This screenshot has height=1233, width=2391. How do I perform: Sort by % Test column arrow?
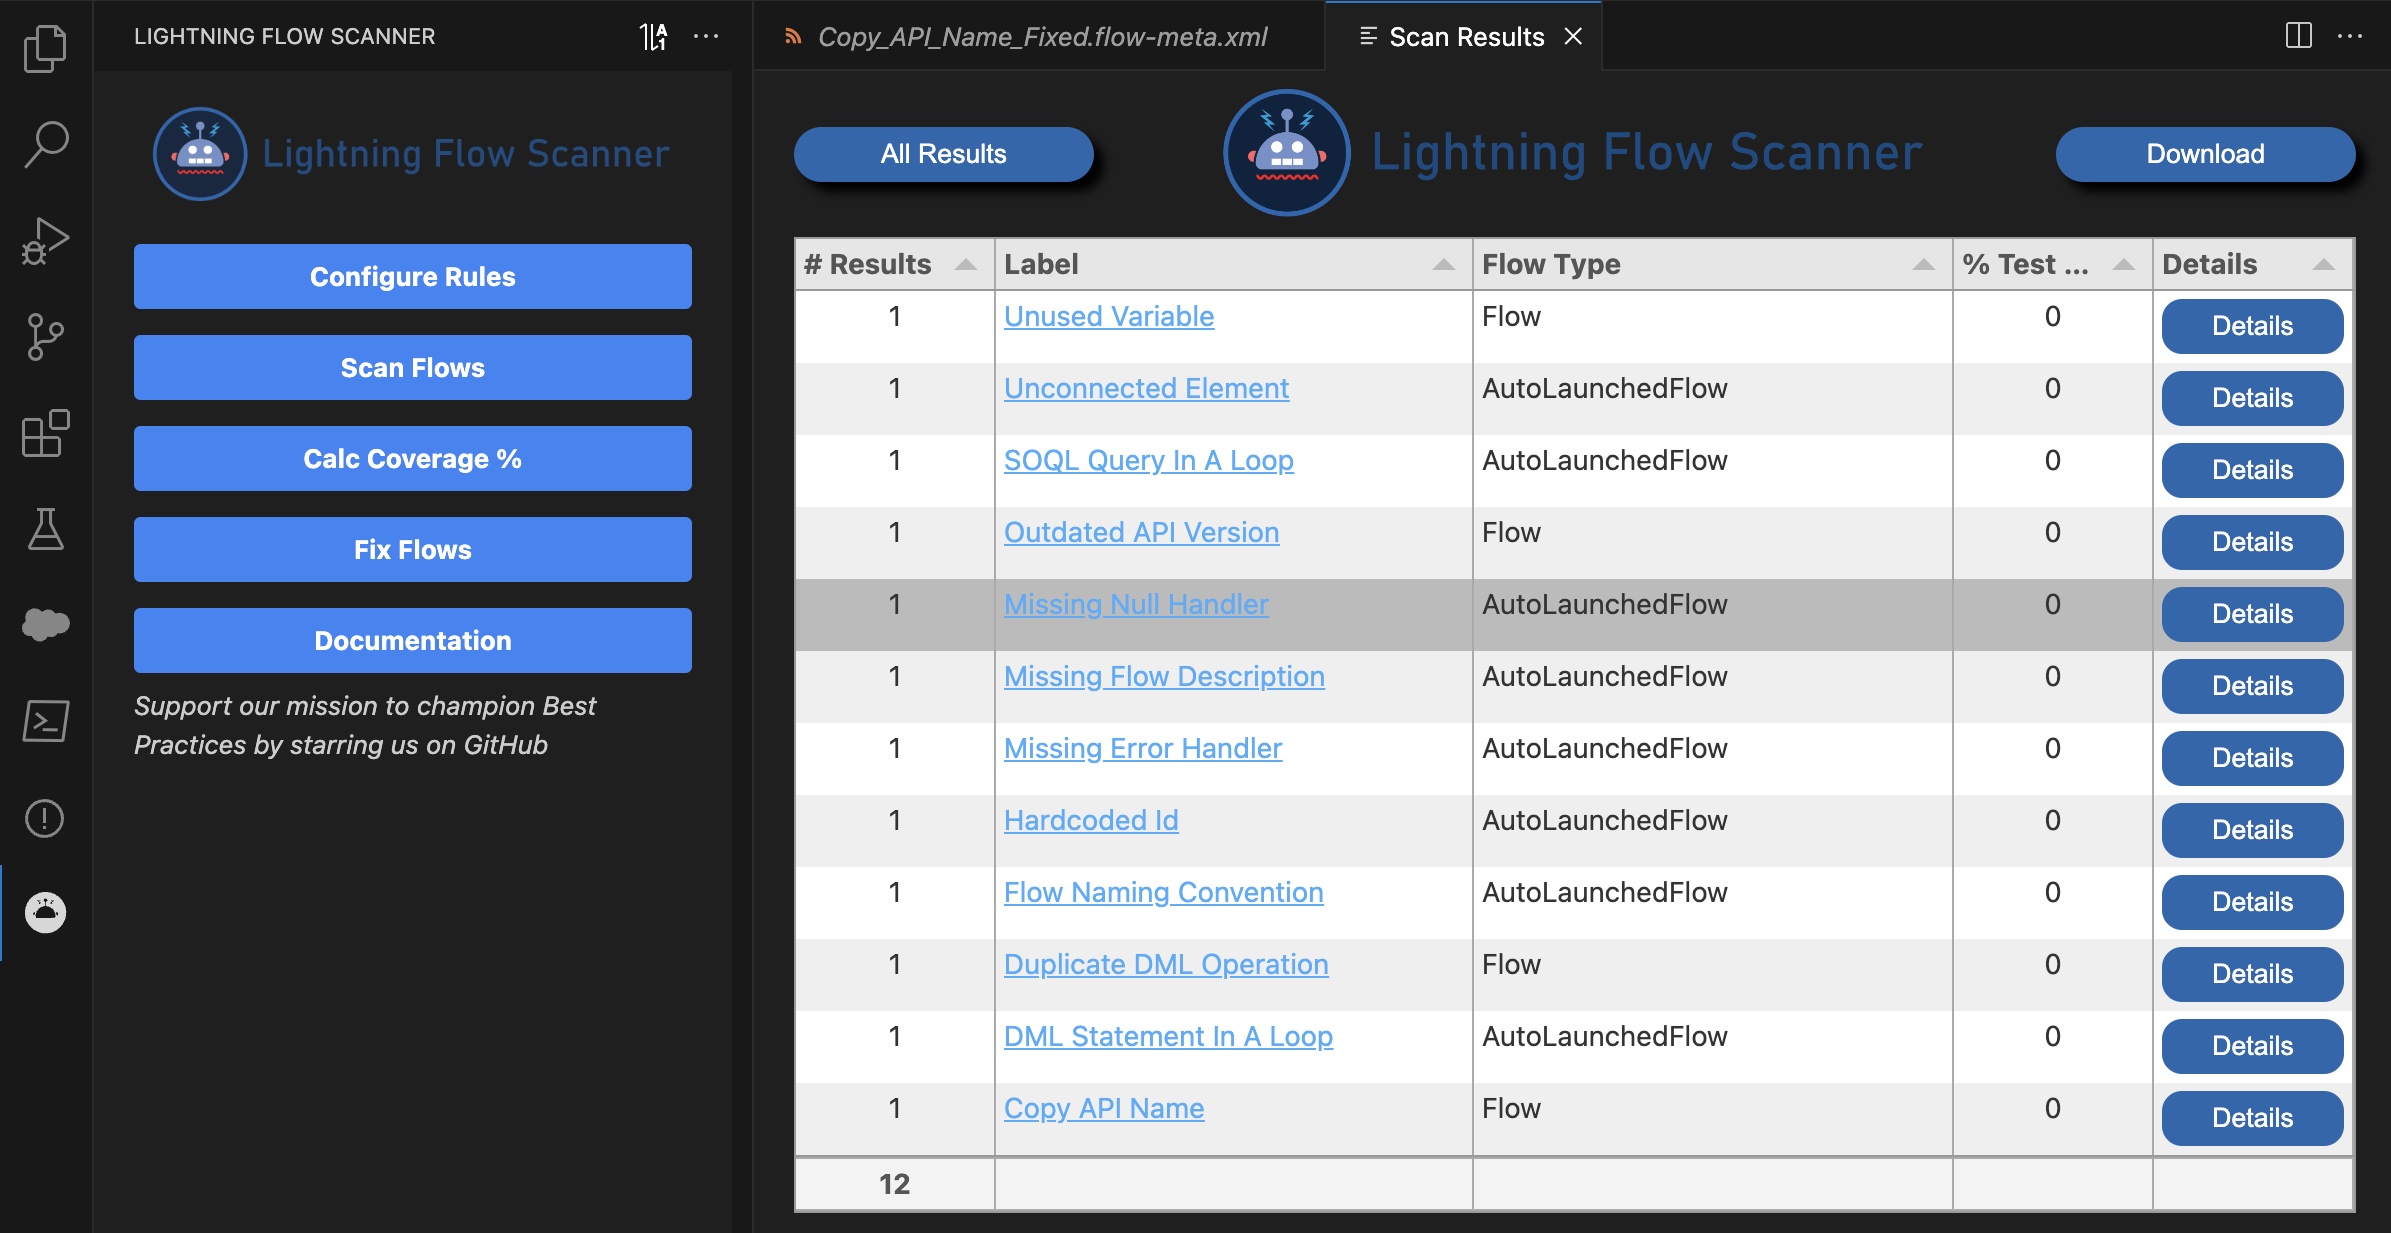(x=2123, y=264)
